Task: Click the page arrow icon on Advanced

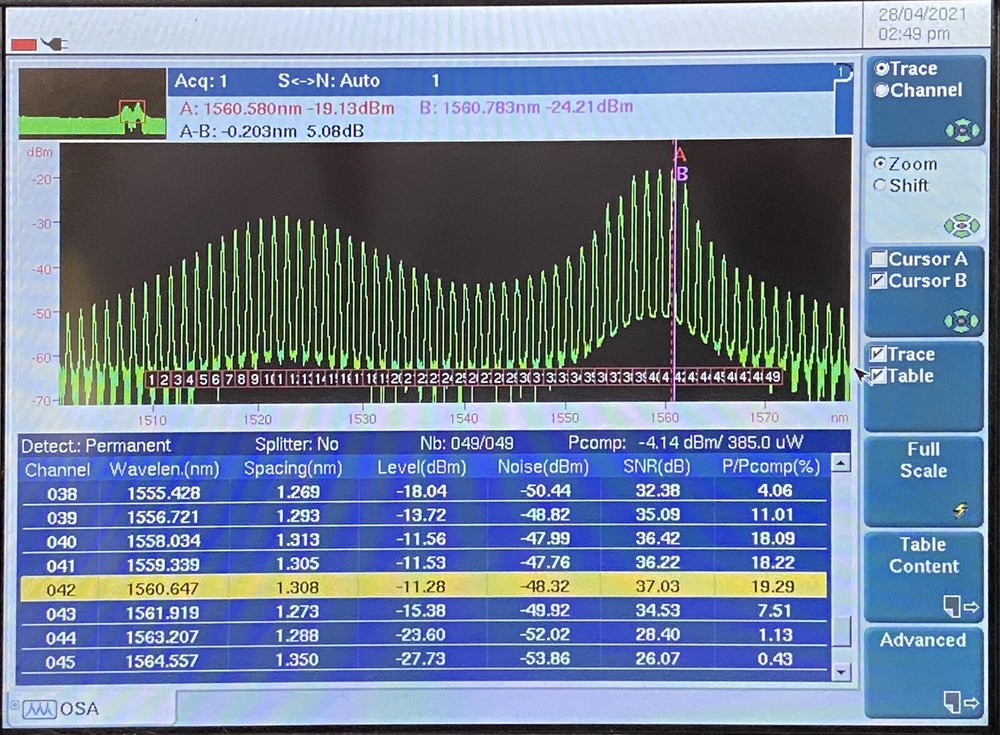Action: click(961, 702)
